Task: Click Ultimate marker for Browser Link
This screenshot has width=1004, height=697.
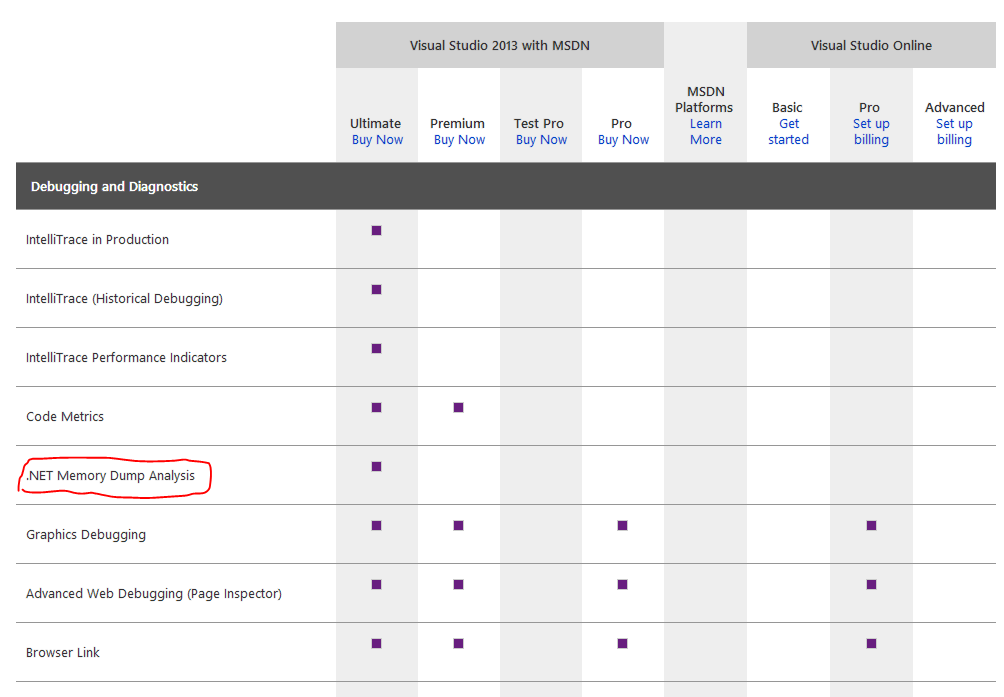Action: coord(376,643)
